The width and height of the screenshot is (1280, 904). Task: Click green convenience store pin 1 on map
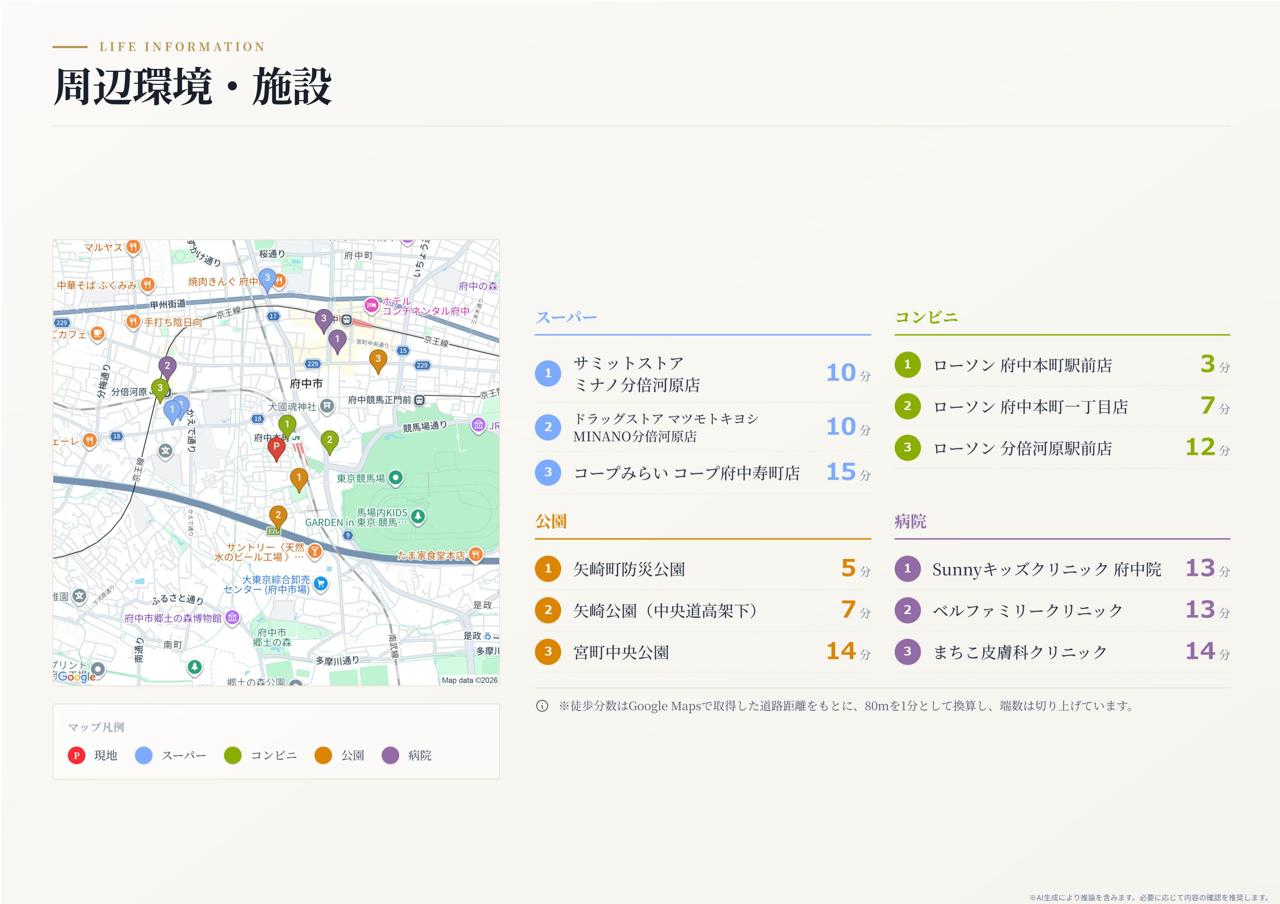click(x=287, y=426)
